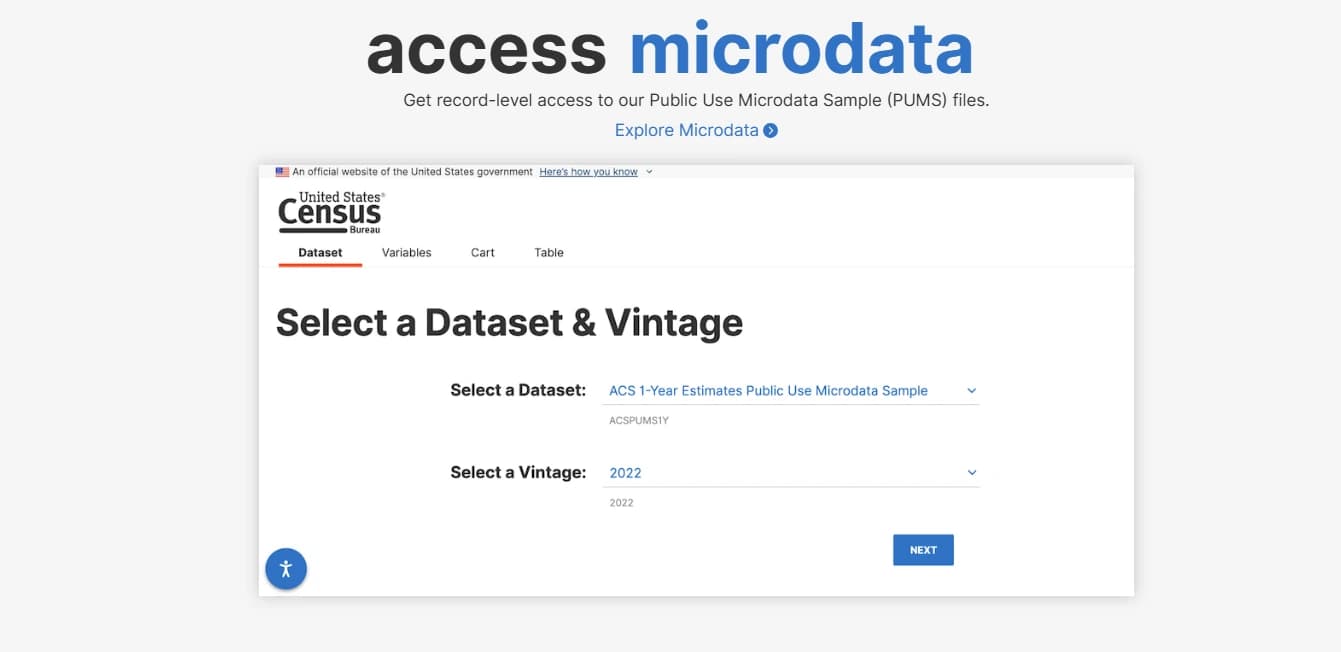Image resolution: width=1341 pixels, height=652 pixels.
Task: Click the "access microdata" title text
Action: pos(669,50)
